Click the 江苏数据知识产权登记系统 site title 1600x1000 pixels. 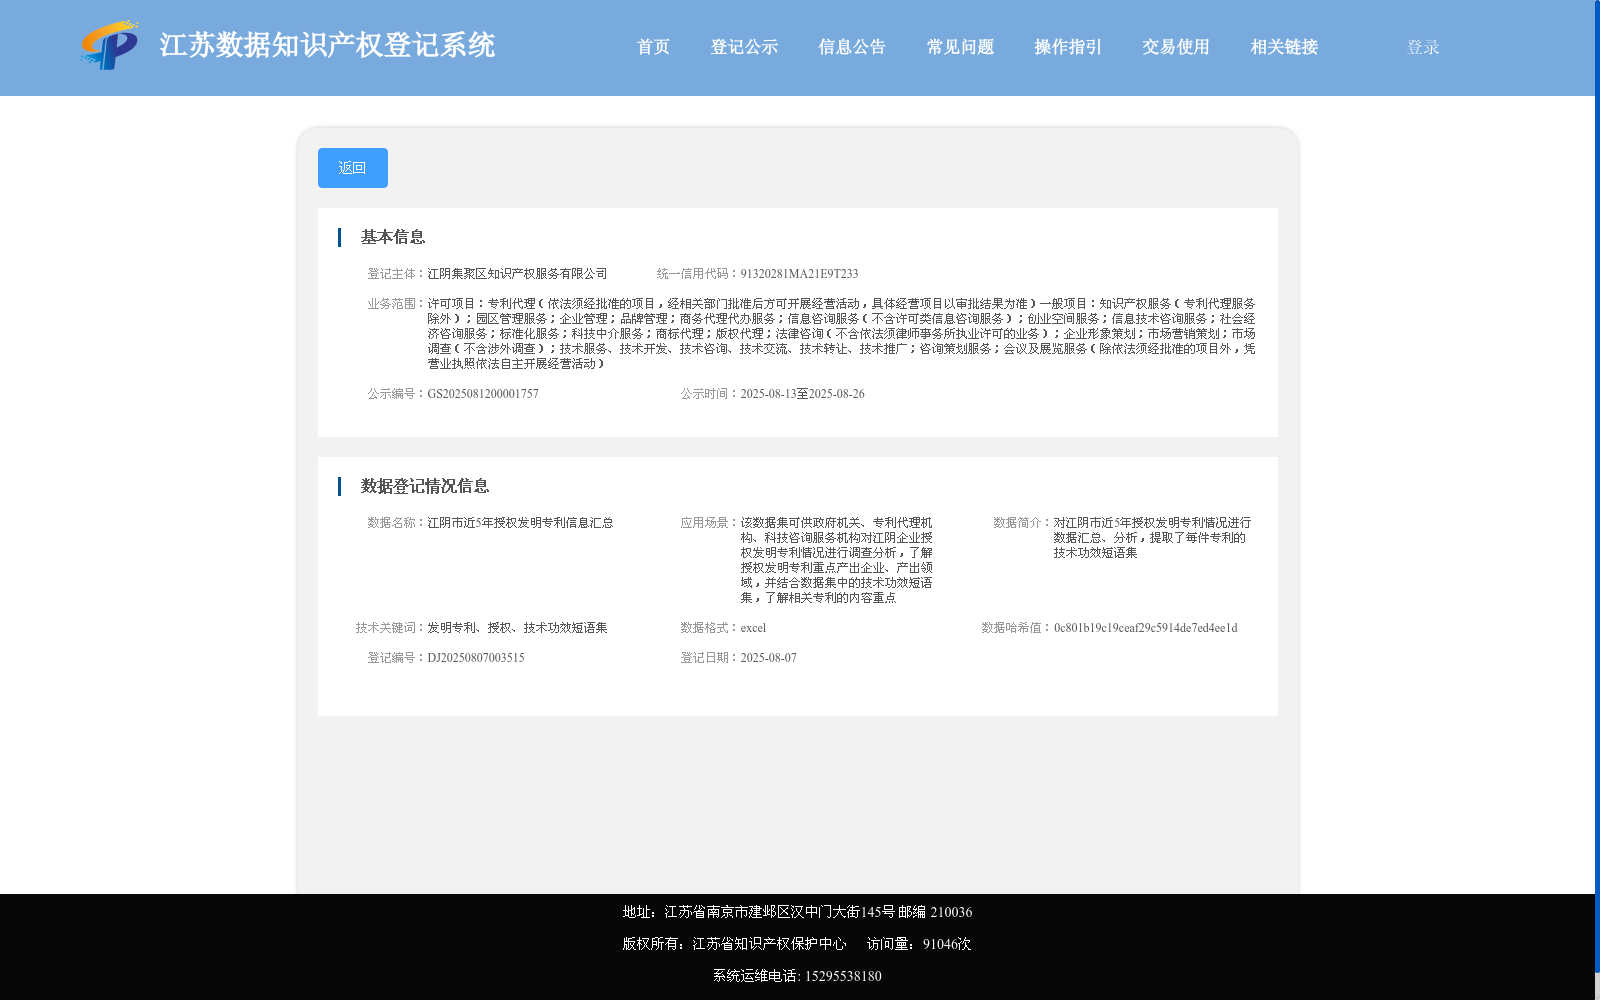click(327, 45)
